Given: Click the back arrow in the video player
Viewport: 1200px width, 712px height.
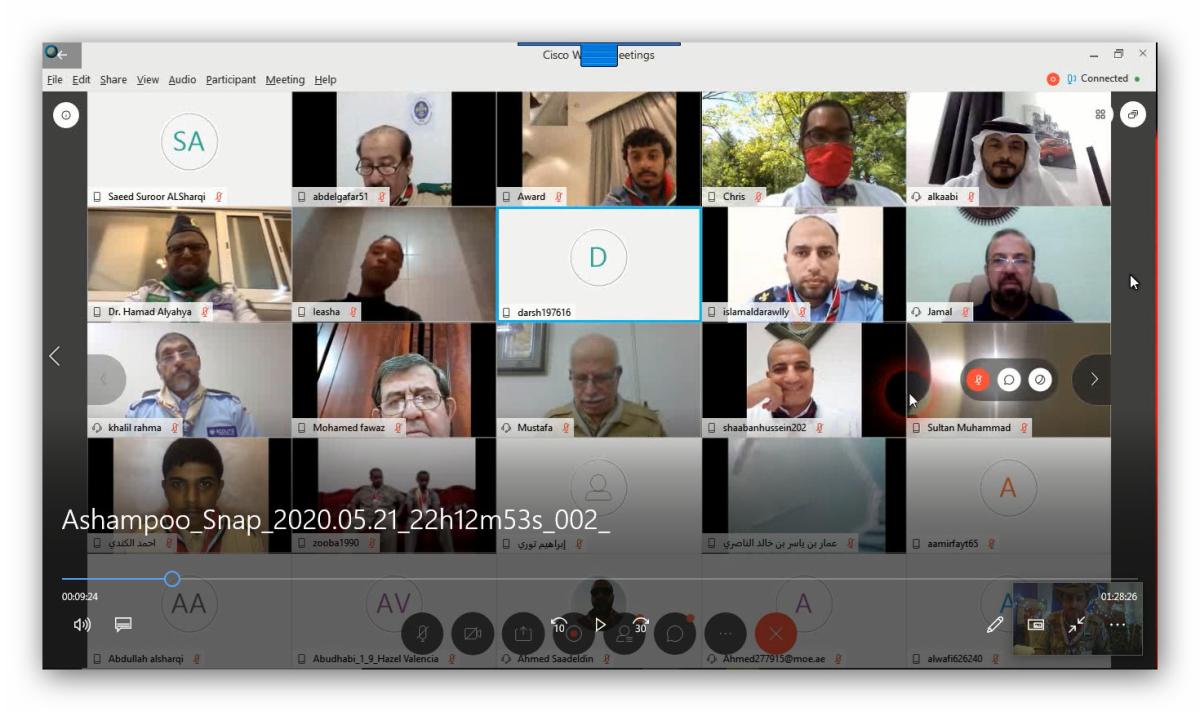Looking at the screenshot, I should point(62,54).
